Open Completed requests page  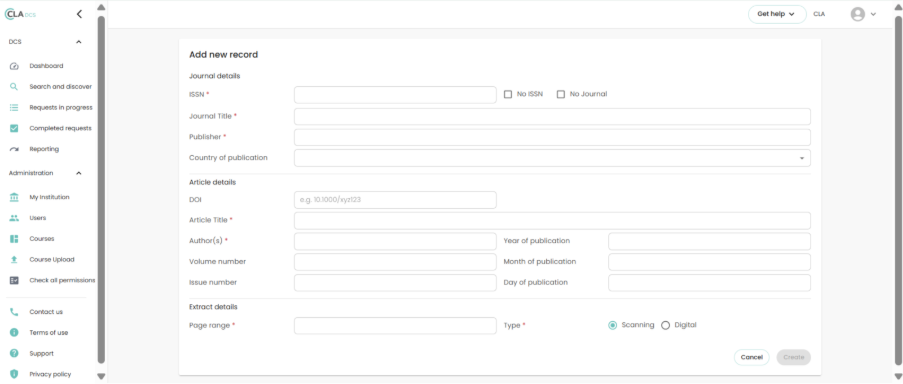[x=60, y=128]
